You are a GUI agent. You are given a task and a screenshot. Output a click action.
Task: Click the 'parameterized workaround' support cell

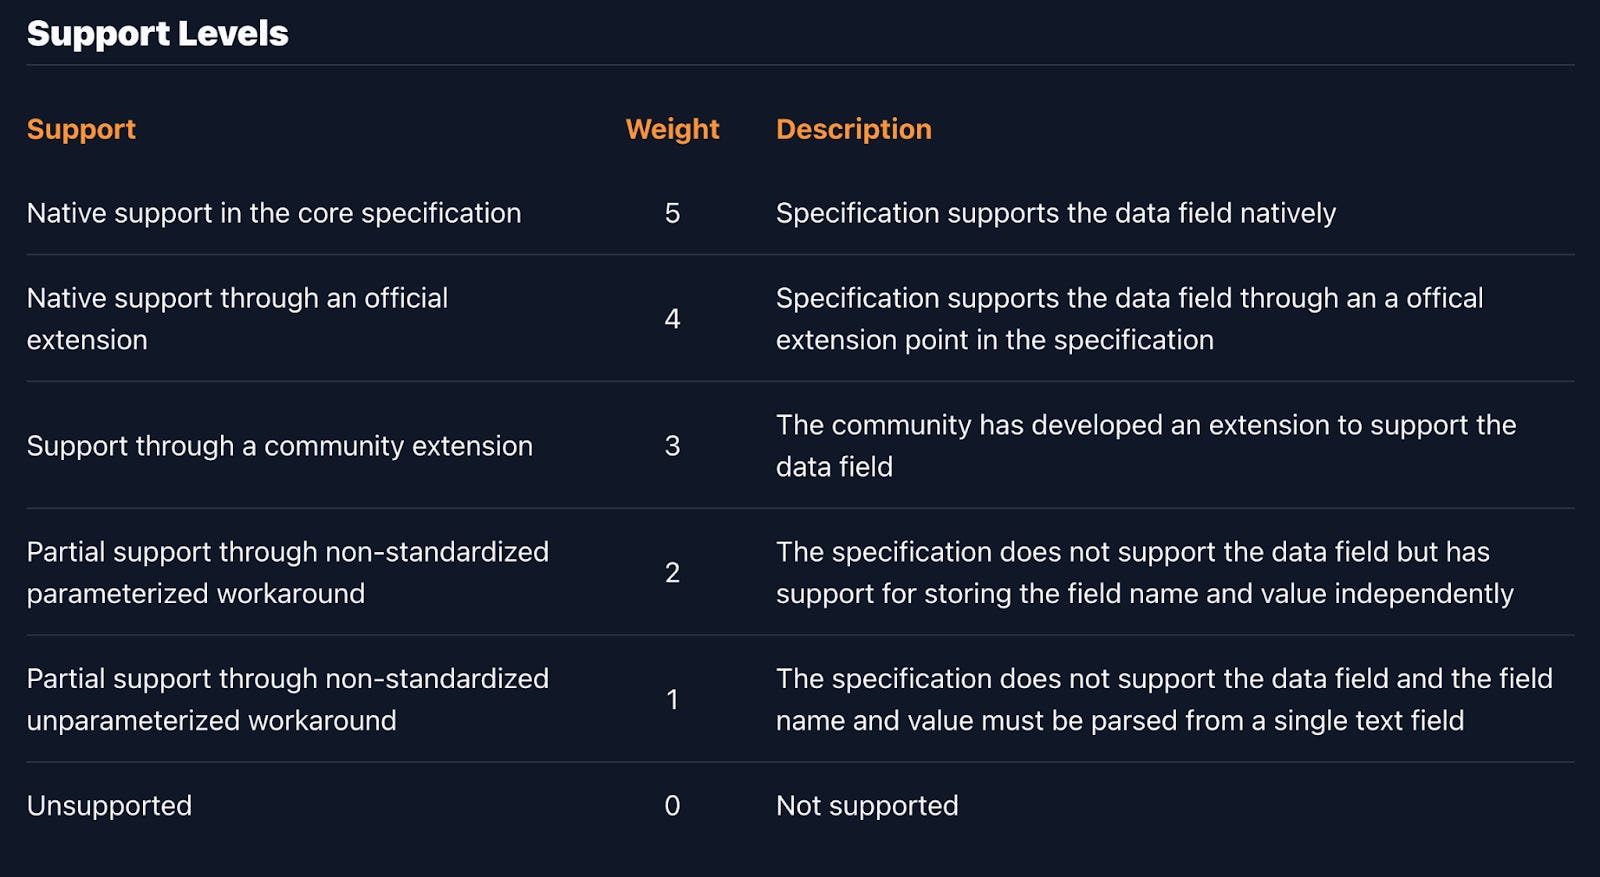[288, 573]
